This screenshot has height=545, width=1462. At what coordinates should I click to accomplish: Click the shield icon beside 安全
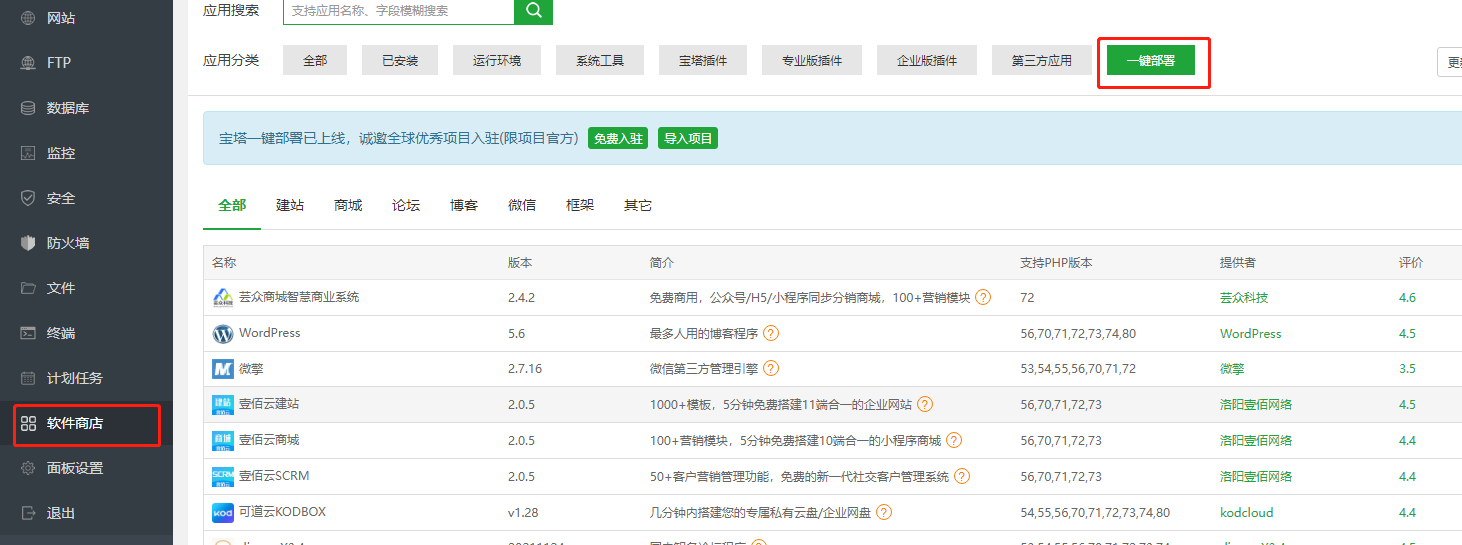[x=28, y=198]
